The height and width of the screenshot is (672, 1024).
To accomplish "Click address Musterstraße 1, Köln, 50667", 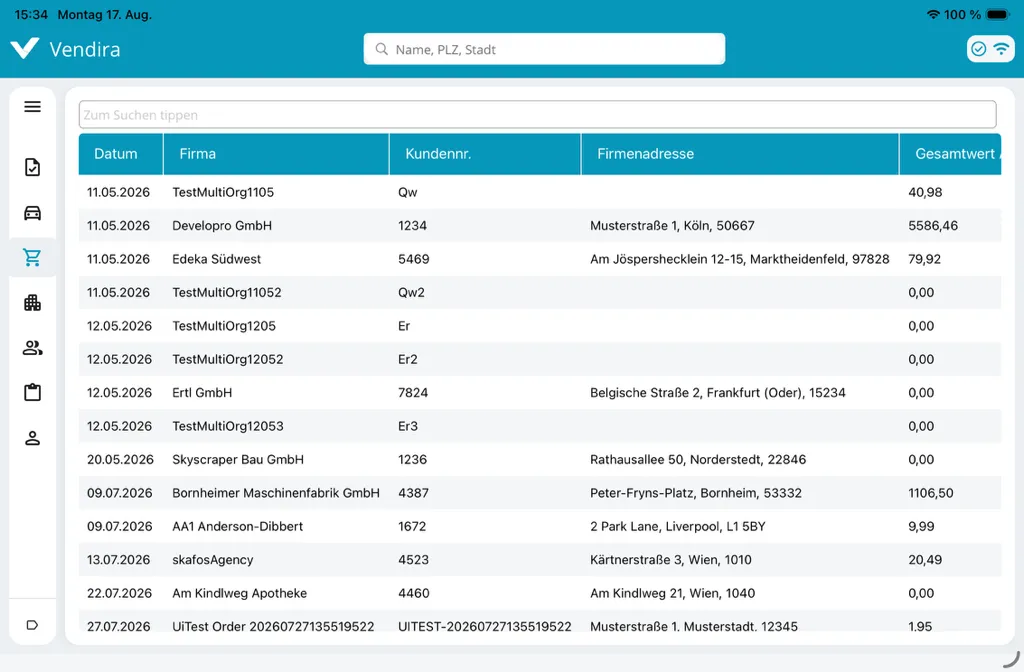I will coord(672,225).
